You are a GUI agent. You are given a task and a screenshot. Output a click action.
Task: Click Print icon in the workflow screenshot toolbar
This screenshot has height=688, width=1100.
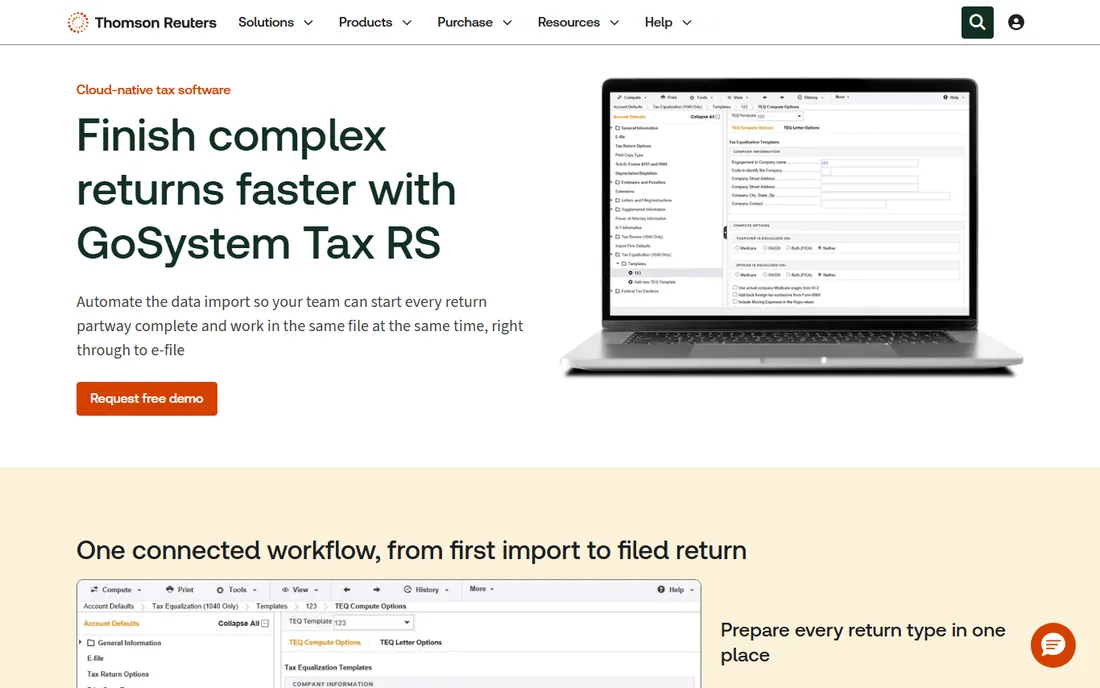pyautogui.click(x=170, y=590)
